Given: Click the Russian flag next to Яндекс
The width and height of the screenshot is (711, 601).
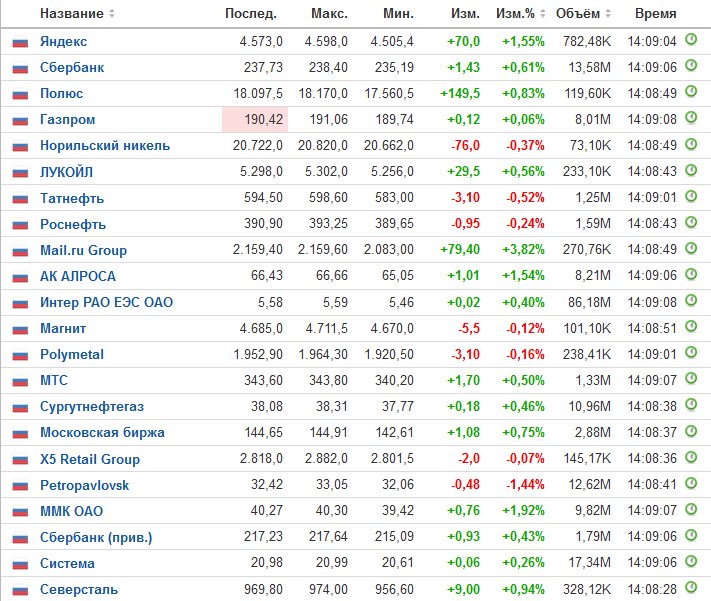Looking at the screenshot, I should tap(20, 43).
